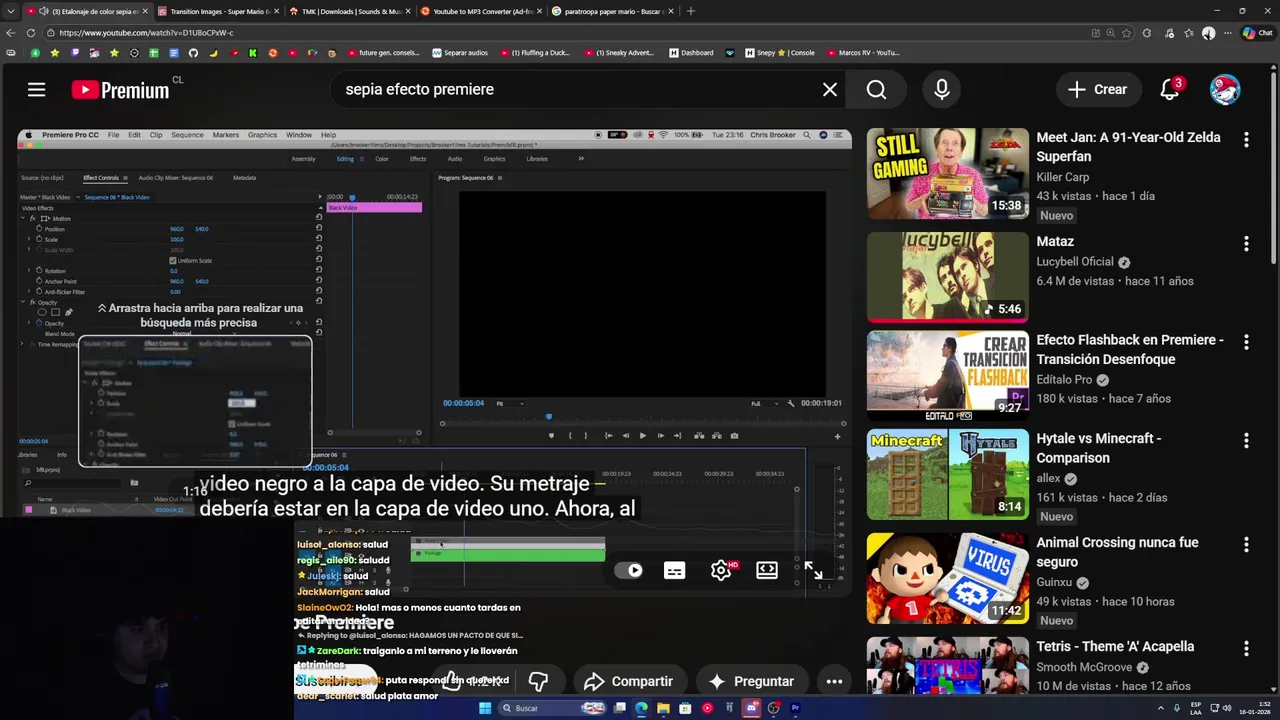Open options for 'Meet Jan' video
The width and height of the screenshot is (1280, 720).
click(x=1246, y=140)
